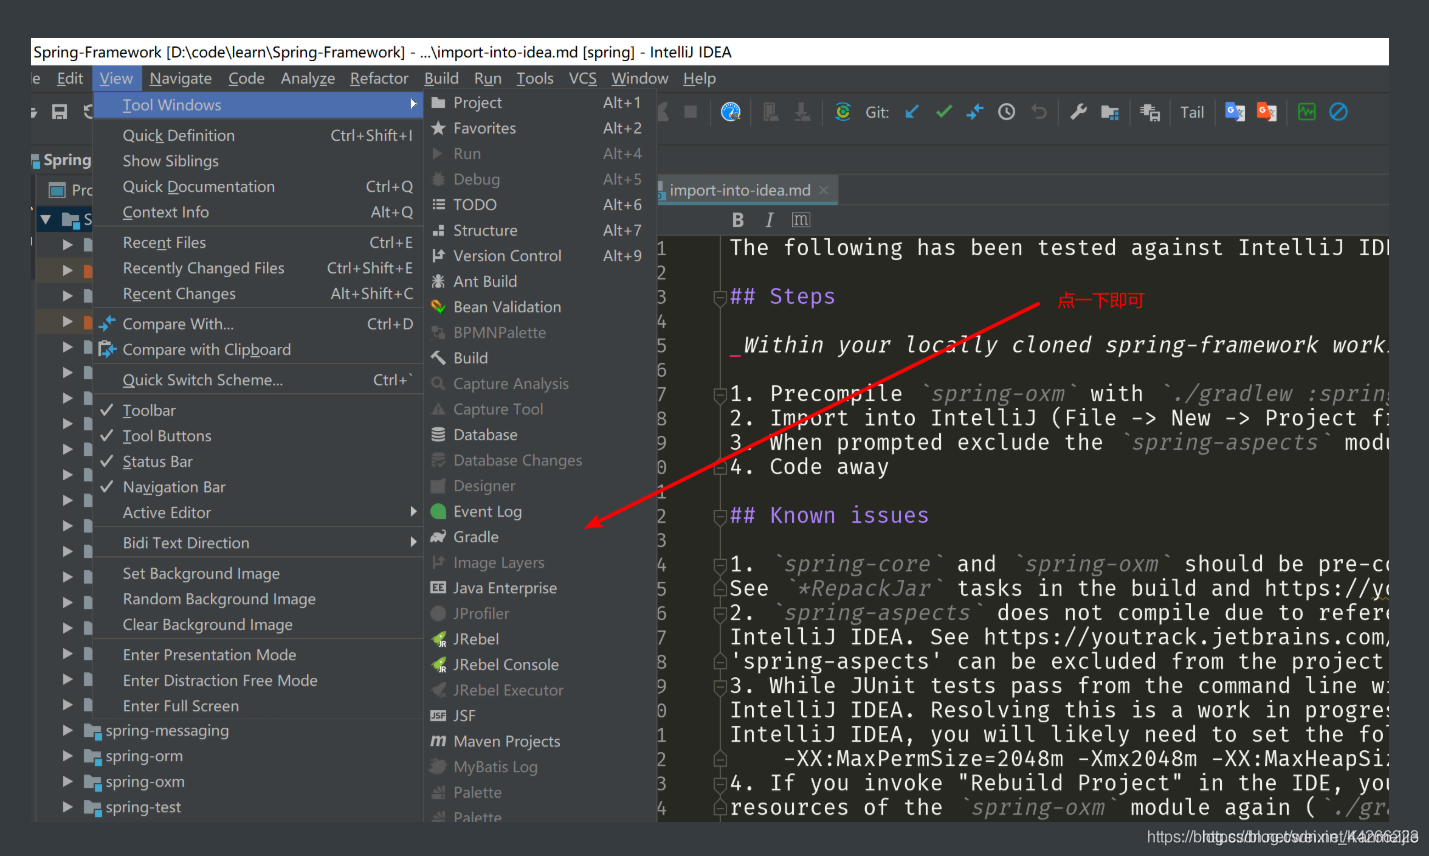The height and width of the screenshot is (856, 1429).
Task: Open the Bean Validation tool window
Action: [x=540, y=307]
